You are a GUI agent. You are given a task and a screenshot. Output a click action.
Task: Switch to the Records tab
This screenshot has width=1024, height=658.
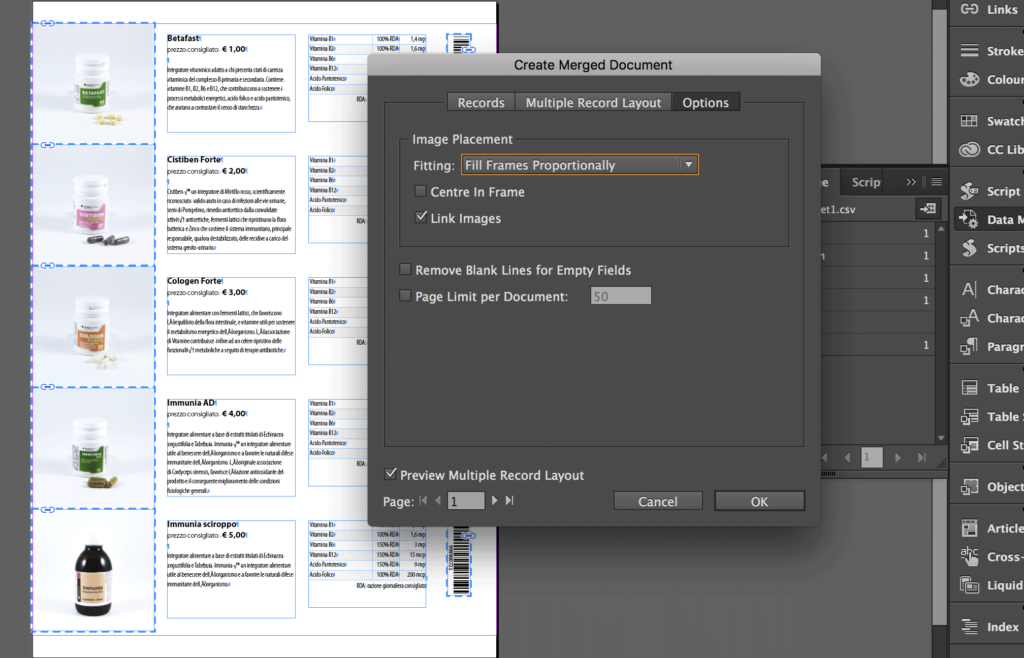pyautogui.click(x=481, y=102)
